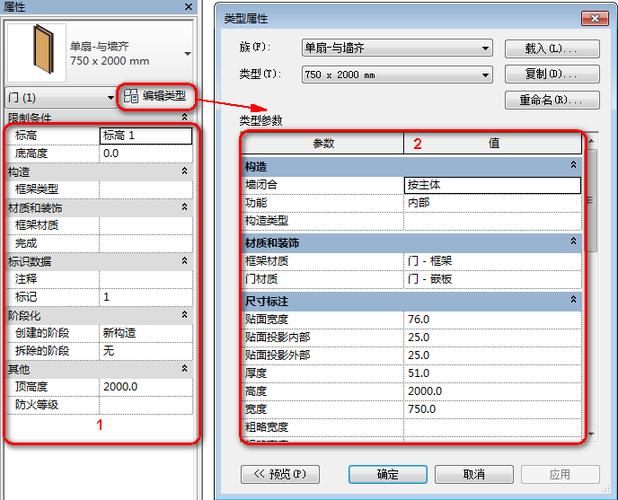Collapse the 阶段化 section

point(184,315)
